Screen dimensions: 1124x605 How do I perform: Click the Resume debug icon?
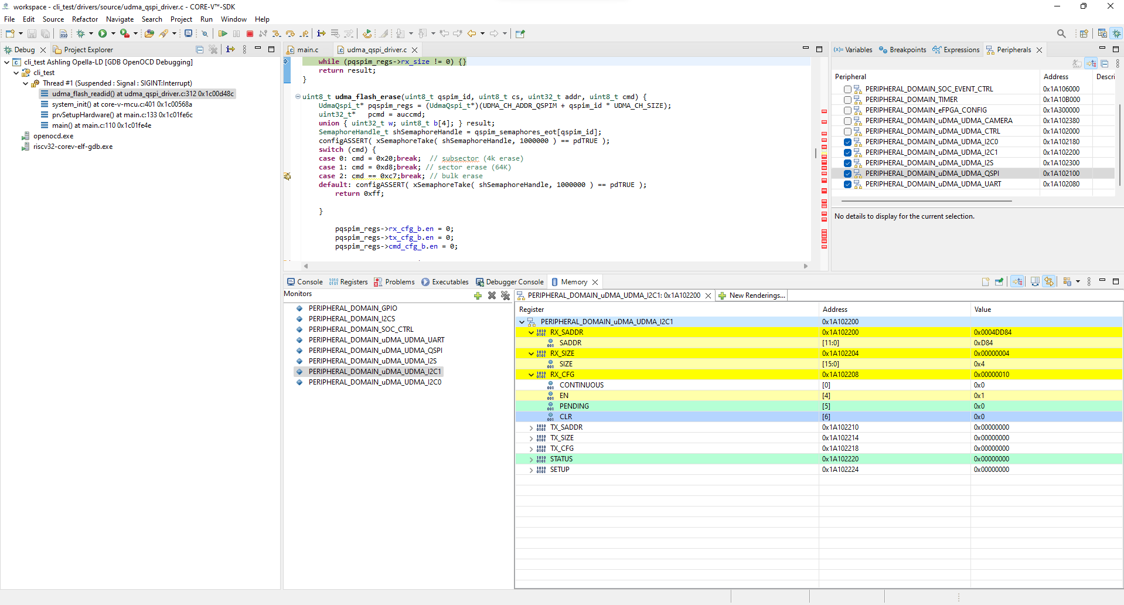coord(222,34)
